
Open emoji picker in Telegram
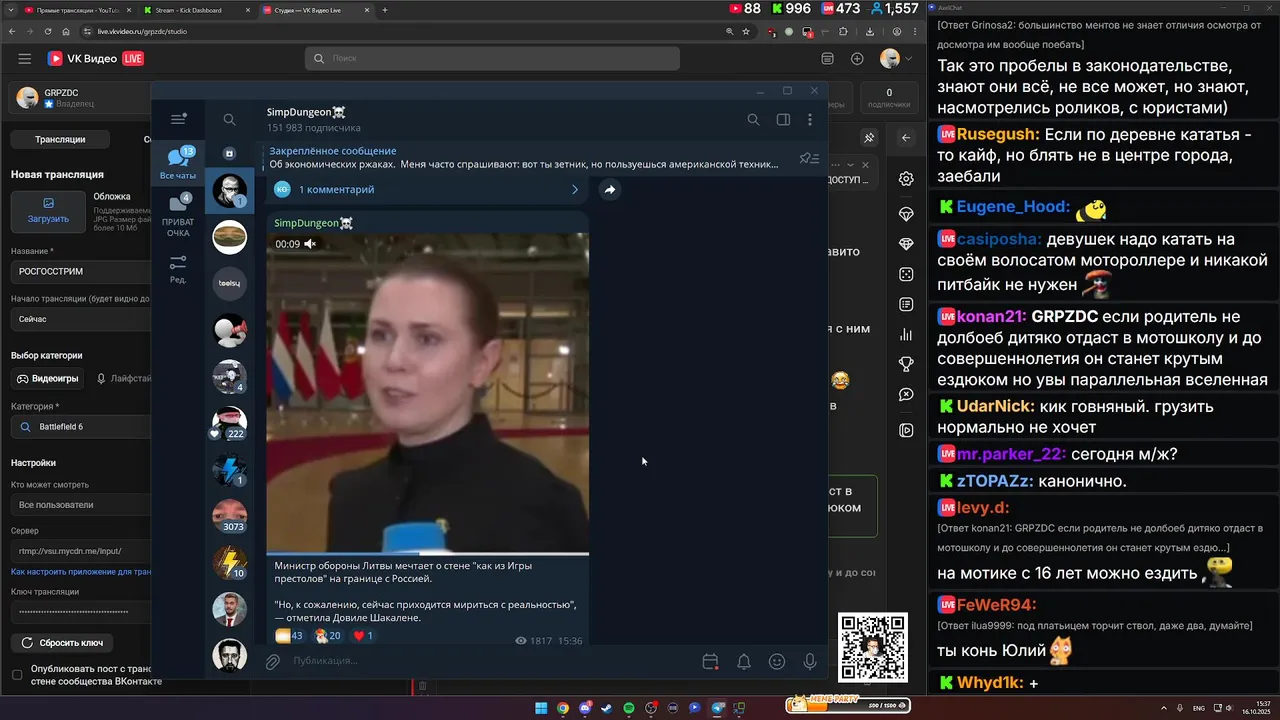[x=777, y=661]
